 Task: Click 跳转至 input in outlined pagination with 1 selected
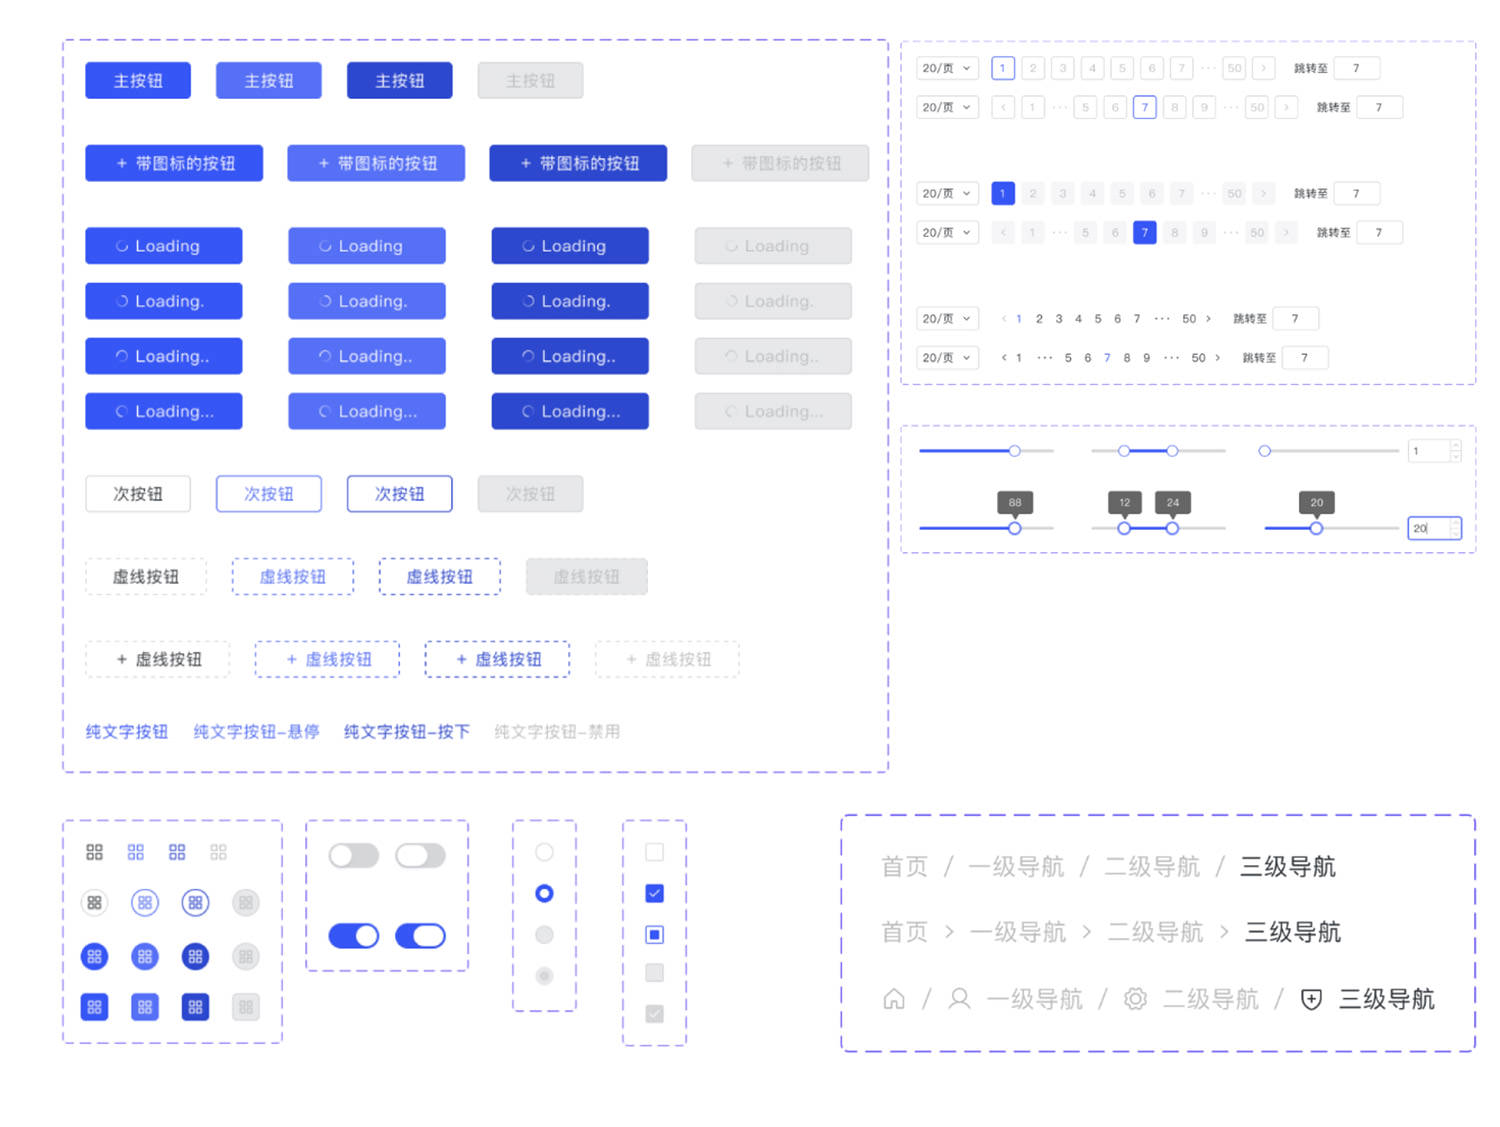click(x=1357, y=68)
